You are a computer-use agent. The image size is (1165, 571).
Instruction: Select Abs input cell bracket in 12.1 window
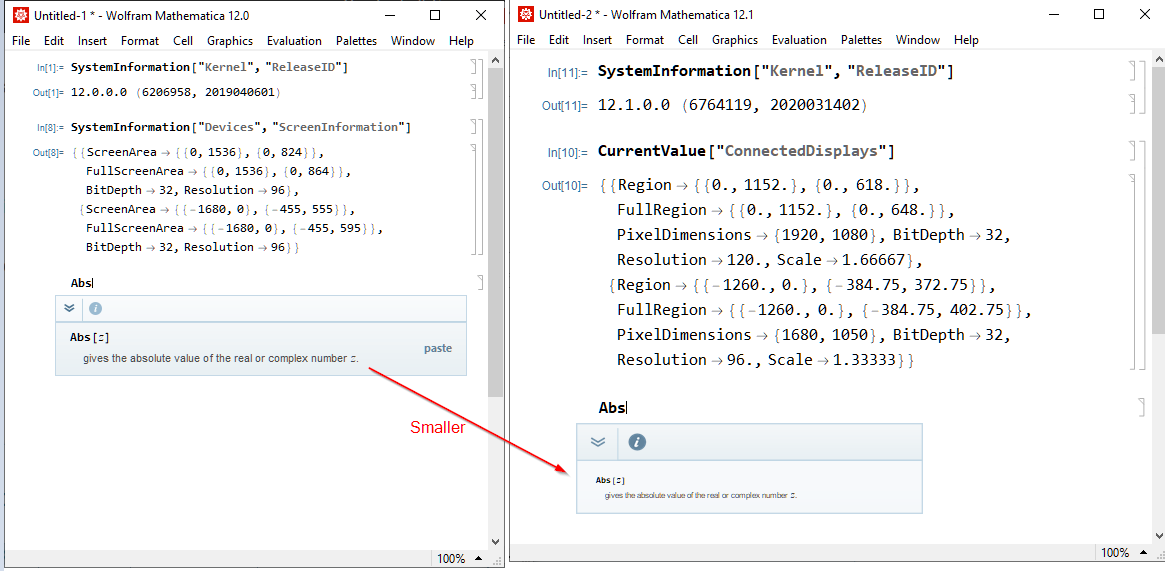click(1142, 407)
